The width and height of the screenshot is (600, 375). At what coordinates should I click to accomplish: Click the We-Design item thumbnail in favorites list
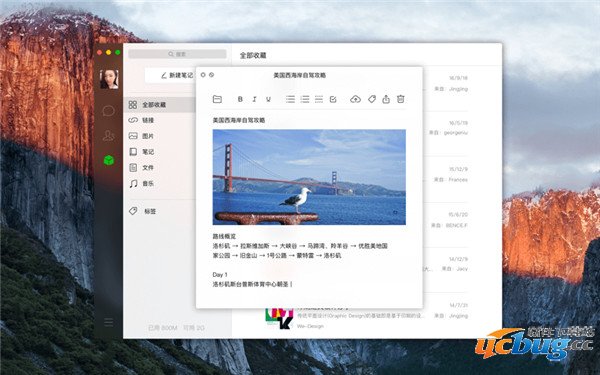point(279,318)
